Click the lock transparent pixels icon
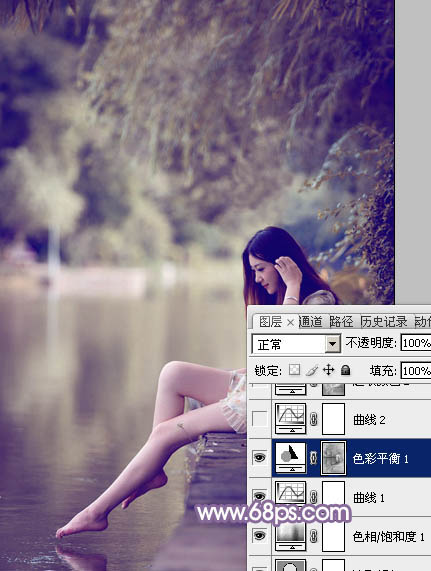431x571 pixels. click(294, 370)
